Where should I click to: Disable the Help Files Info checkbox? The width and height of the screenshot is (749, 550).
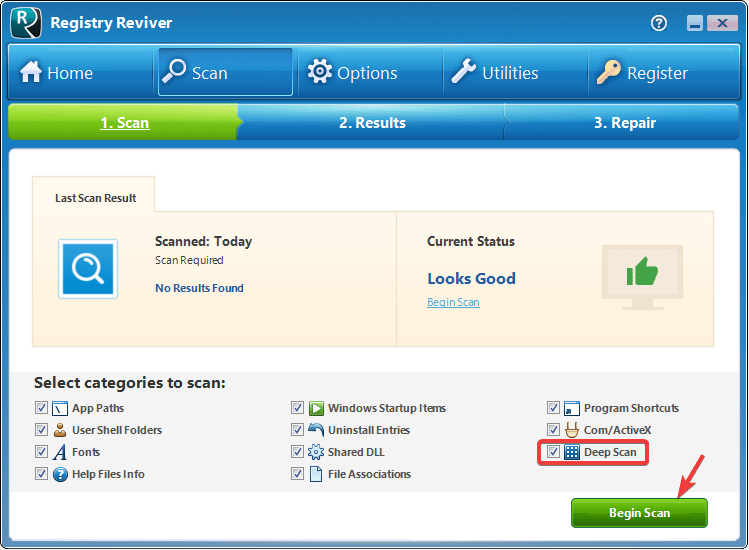click(41, 474)
